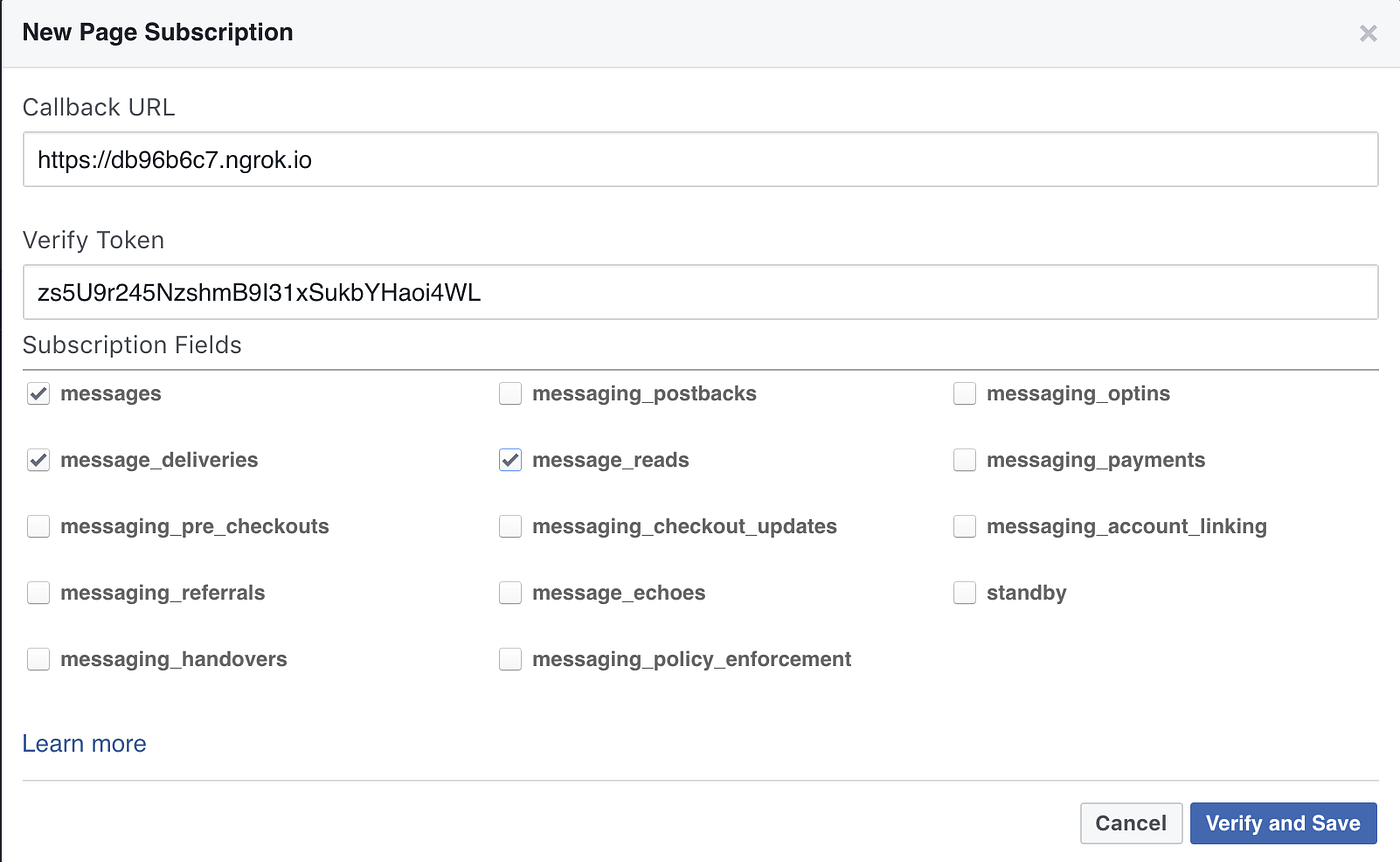1400x862 pixels.
Task: Uncheck the messages subscription field
Action: [37, 393]
